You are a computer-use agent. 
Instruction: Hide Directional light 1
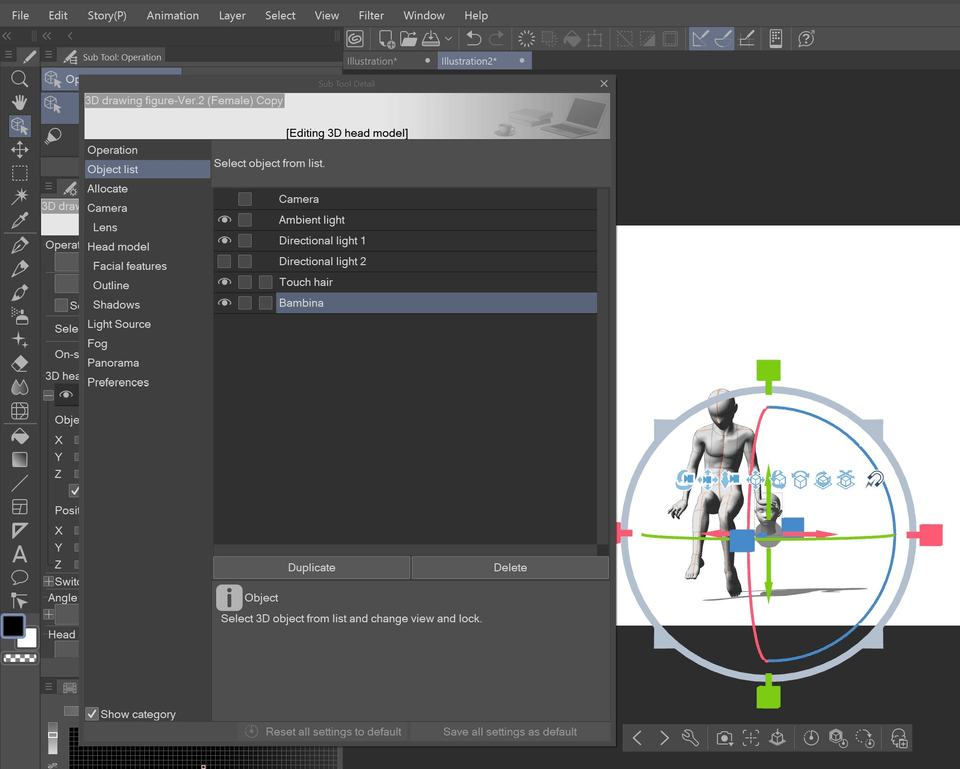225,241
